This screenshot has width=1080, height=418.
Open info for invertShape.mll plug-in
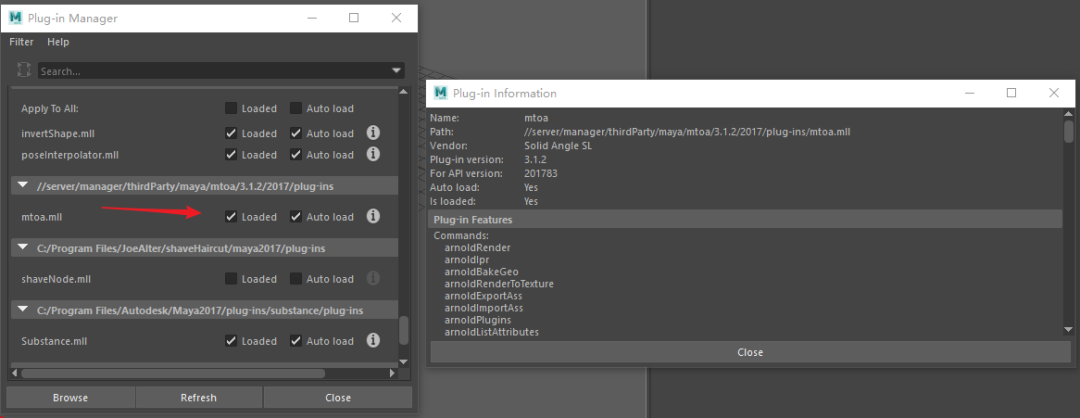coord(373,133)
